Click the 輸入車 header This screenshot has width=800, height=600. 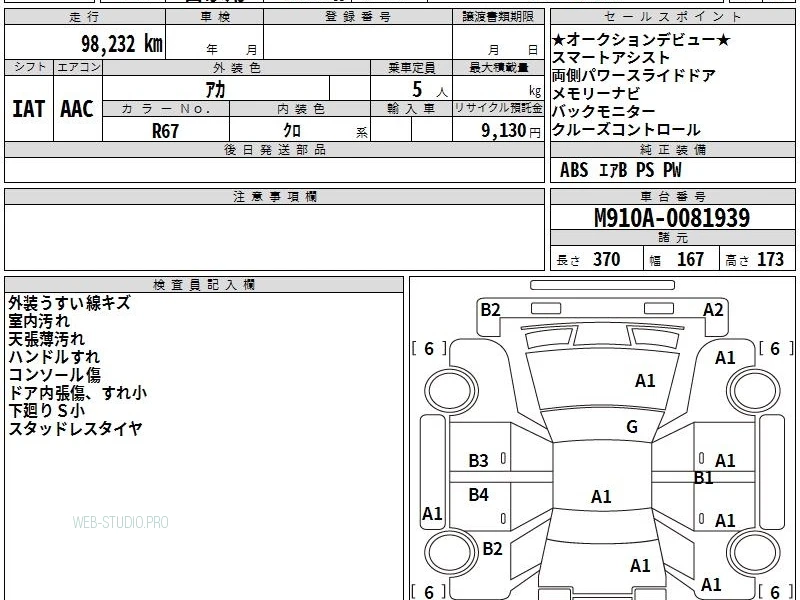pyautogui.click(x=411, y=109)
